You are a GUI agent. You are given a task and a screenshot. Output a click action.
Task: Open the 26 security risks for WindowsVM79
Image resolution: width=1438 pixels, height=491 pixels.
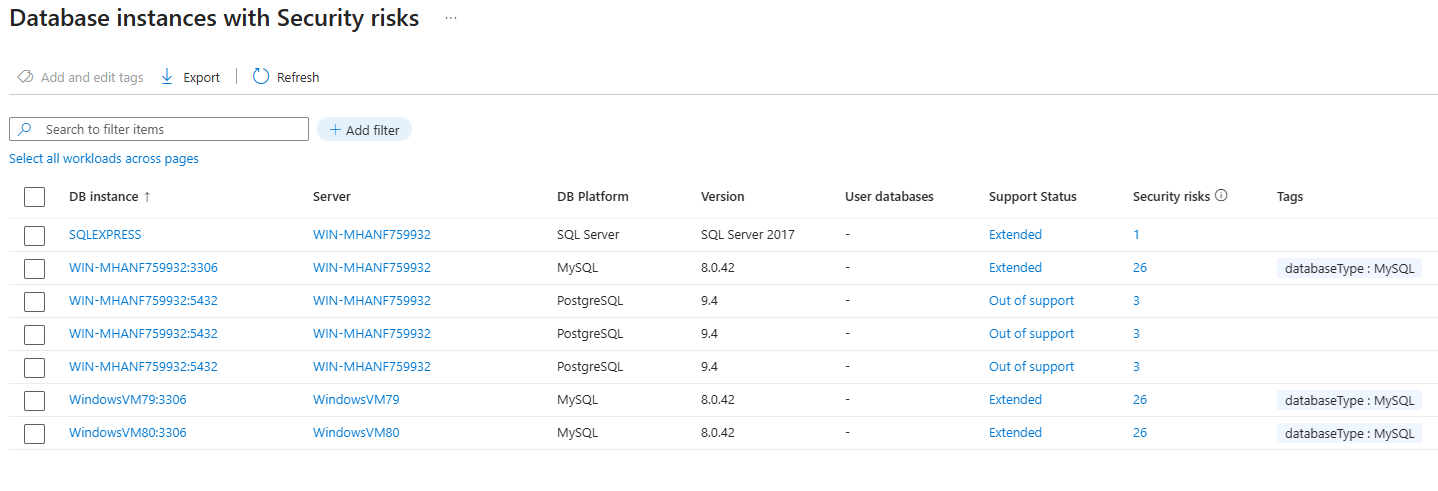(1140, 400)
